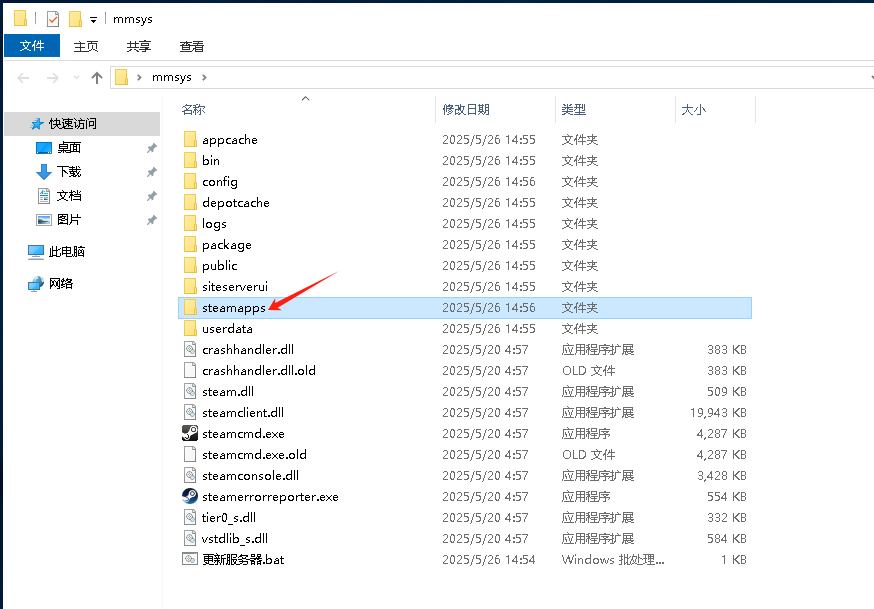The height and width of the screenshot is (609, 874).
Task: Select the steamerrorreporter.exe file name
Action: [x=270, y=496]
